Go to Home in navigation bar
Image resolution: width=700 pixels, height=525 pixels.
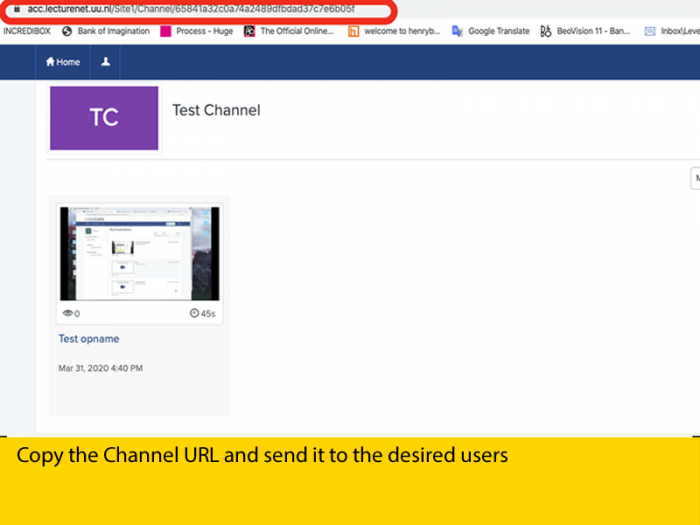pyautogui.click(x=63, y=62)
